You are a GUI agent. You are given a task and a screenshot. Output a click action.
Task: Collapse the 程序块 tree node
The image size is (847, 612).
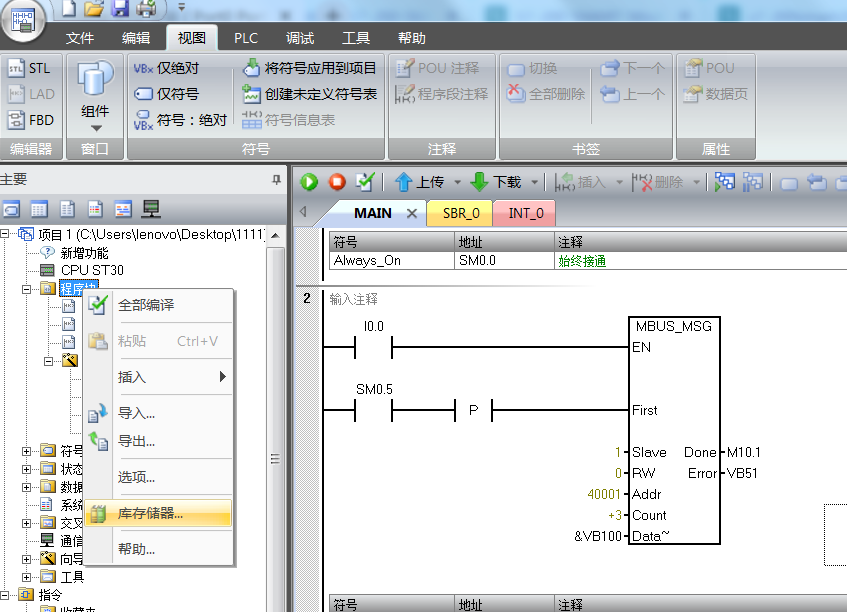tap(27, 289)
